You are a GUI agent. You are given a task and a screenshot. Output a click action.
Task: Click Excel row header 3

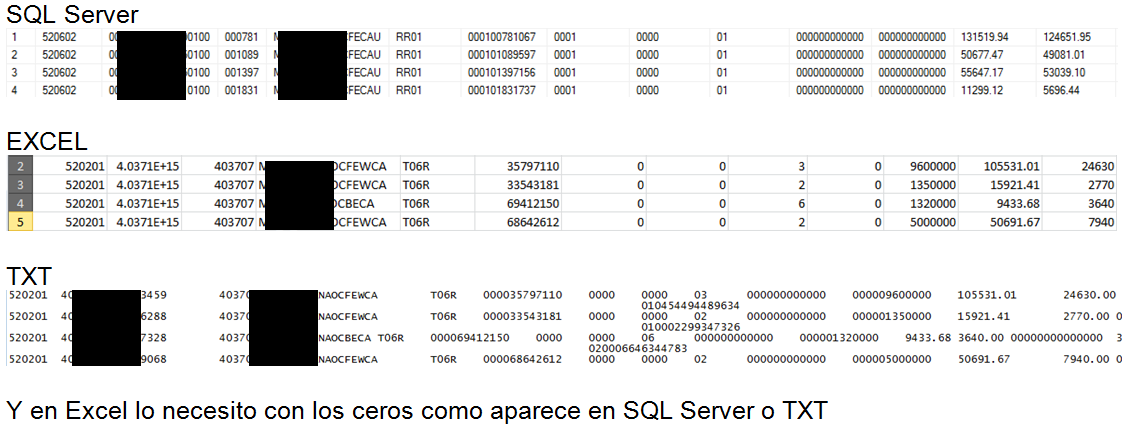pyautogui.click(x=20, y=185)
